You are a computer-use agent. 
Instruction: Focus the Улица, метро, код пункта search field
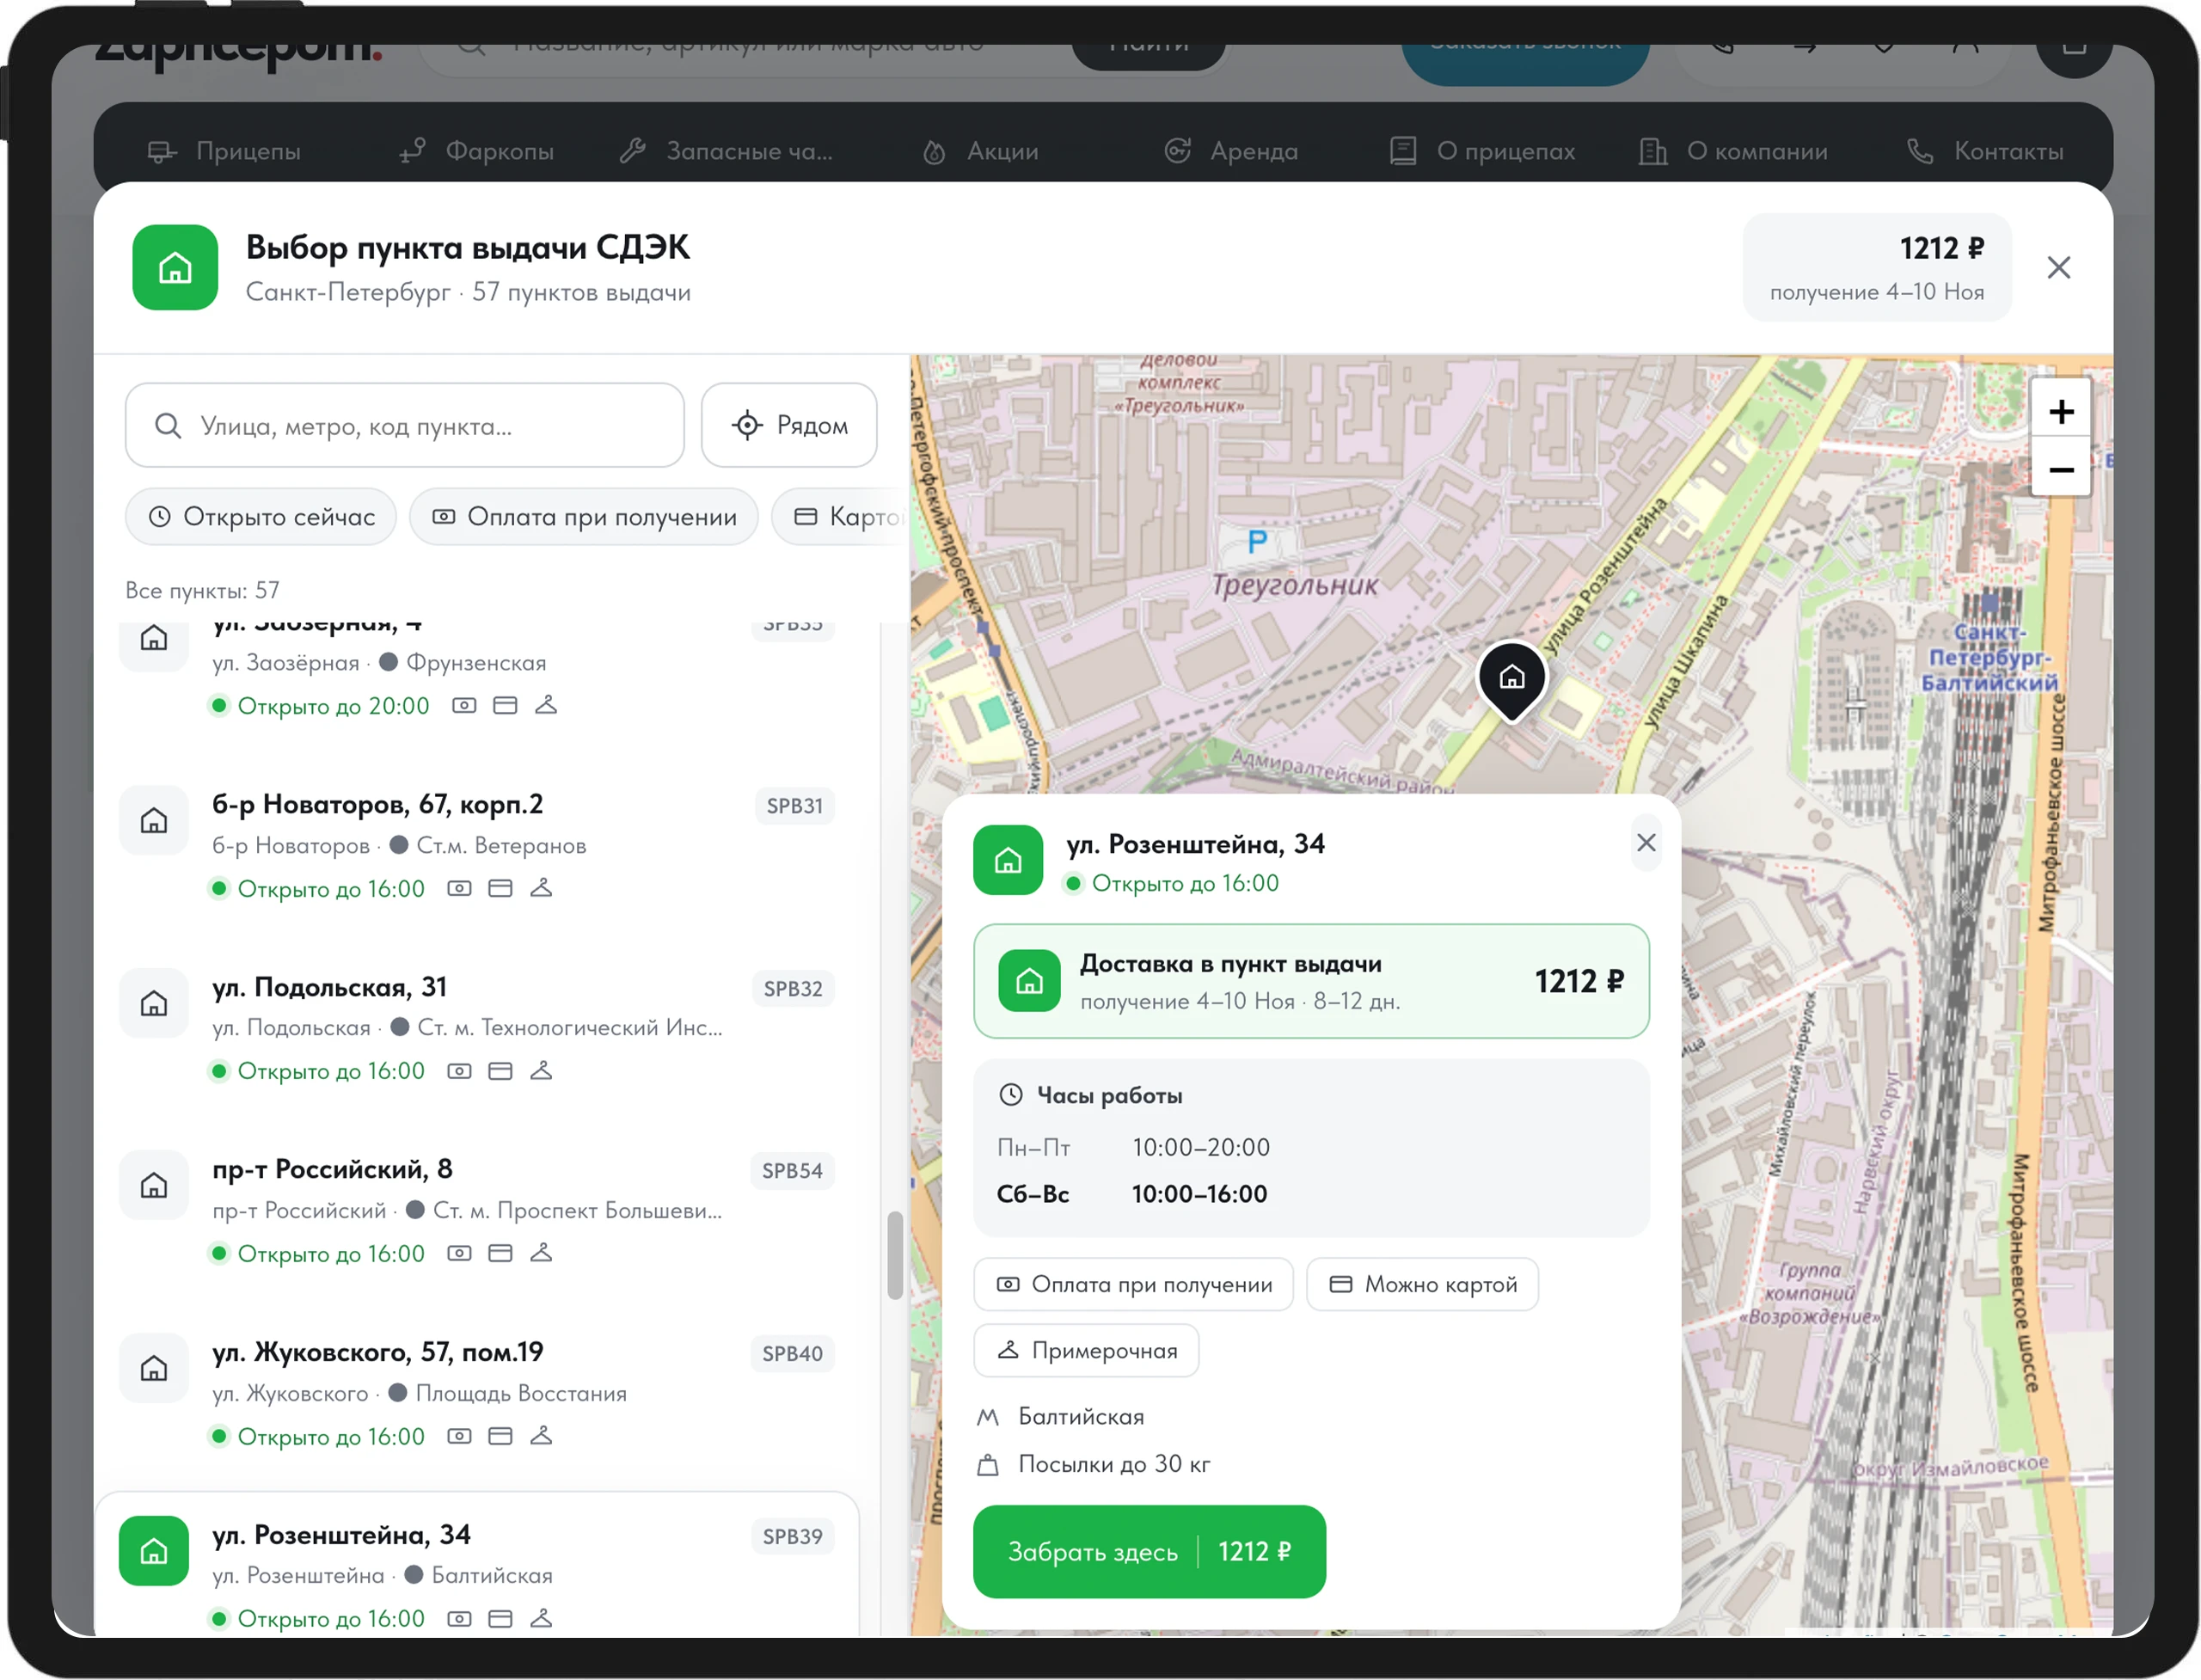pyautogui.click(x=405, y=425)
